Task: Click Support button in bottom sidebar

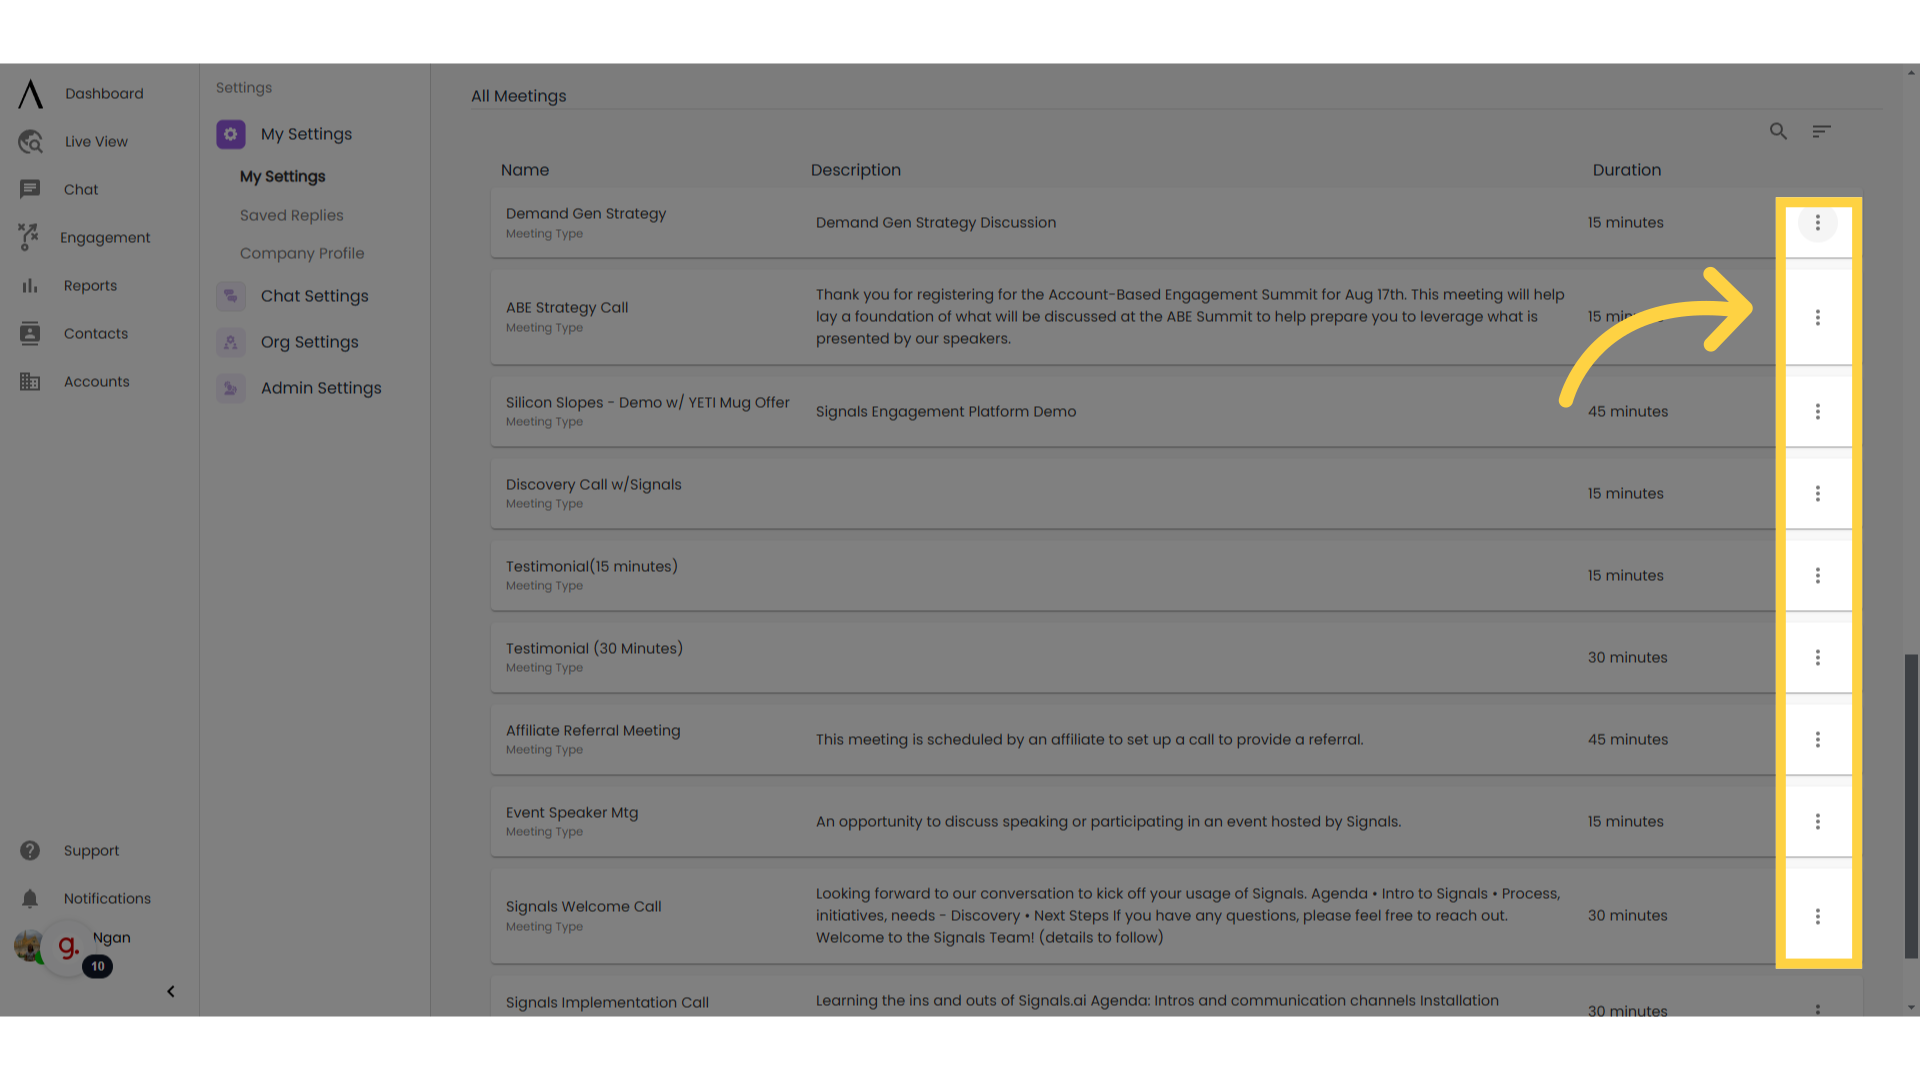Action: (91, 851)
